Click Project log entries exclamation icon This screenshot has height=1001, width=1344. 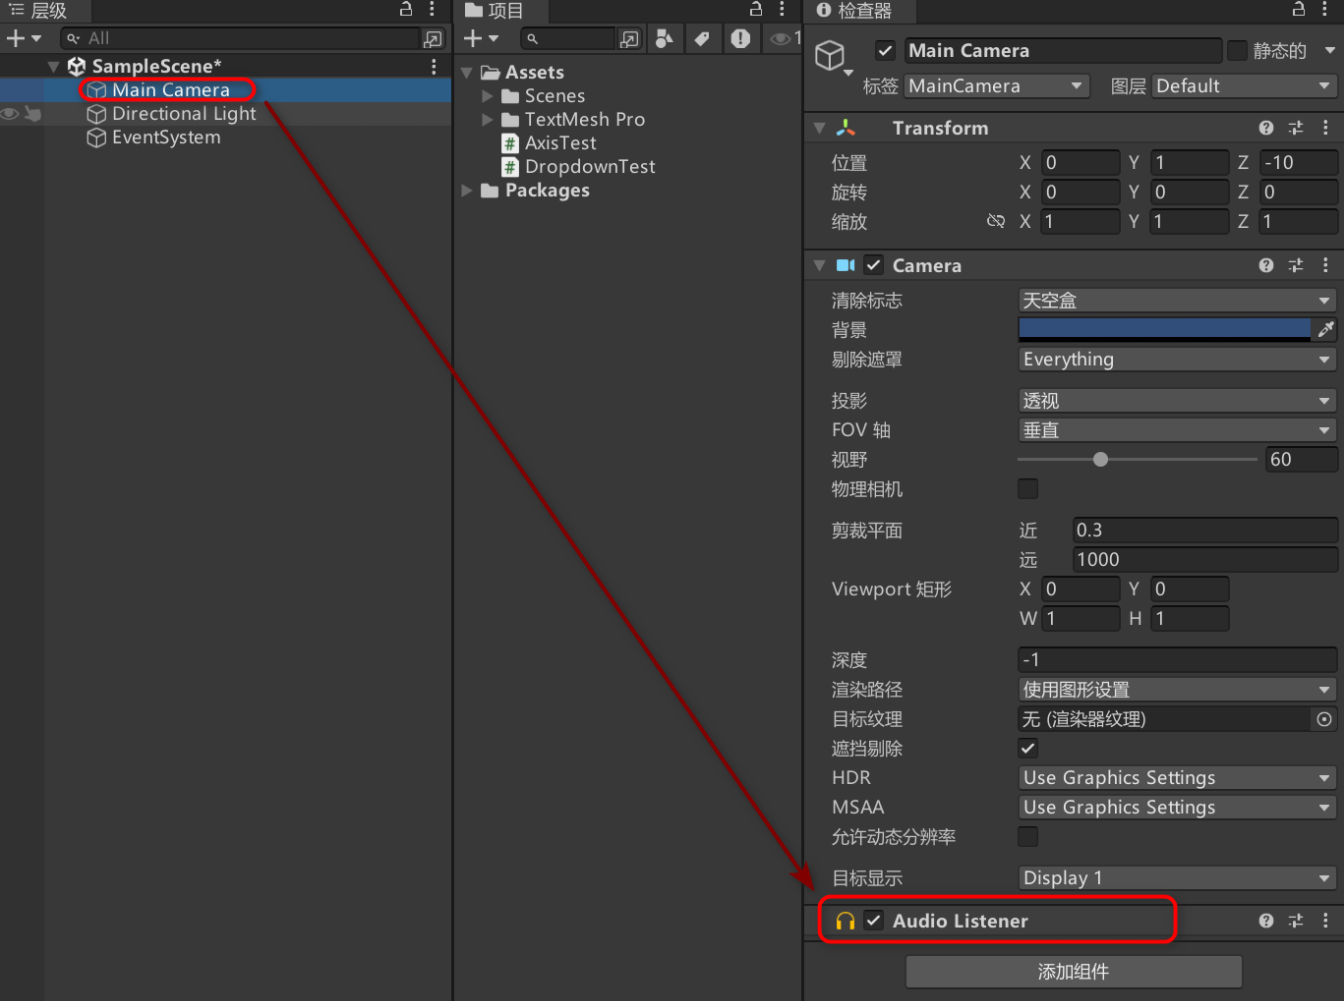point(740,38)
